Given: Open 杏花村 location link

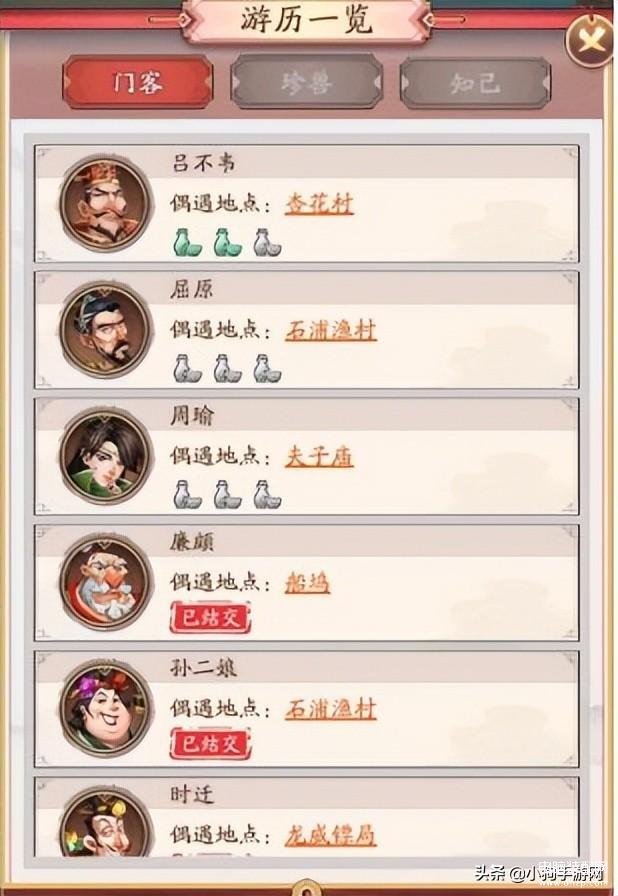Looking at the screenshot, I should pos(319,204).
